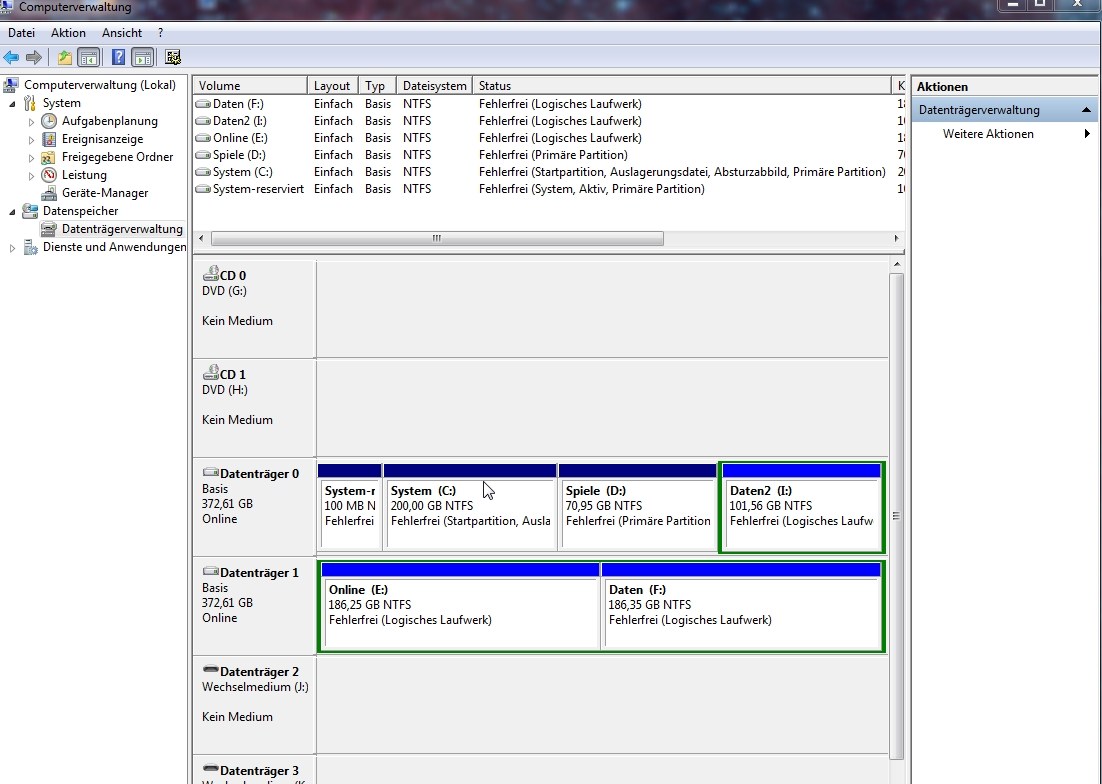
Task: Open Weitere Aktionen in the actions pane
Action: click(x=988, y=134)
